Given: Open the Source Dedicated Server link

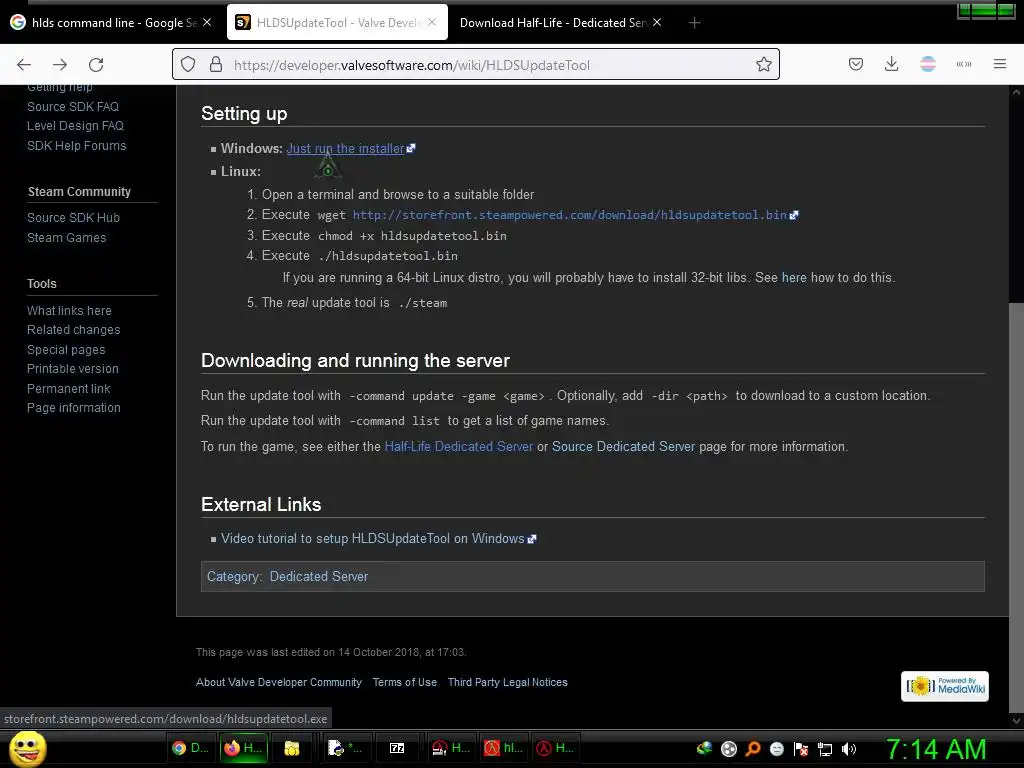Looking at the screenshot, I should [x=623, y=447].
